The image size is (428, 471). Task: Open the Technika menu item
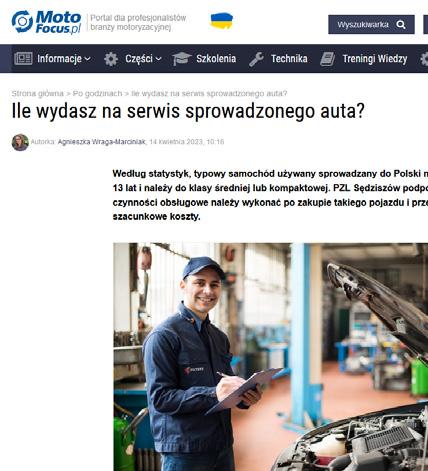pos(289,59)
